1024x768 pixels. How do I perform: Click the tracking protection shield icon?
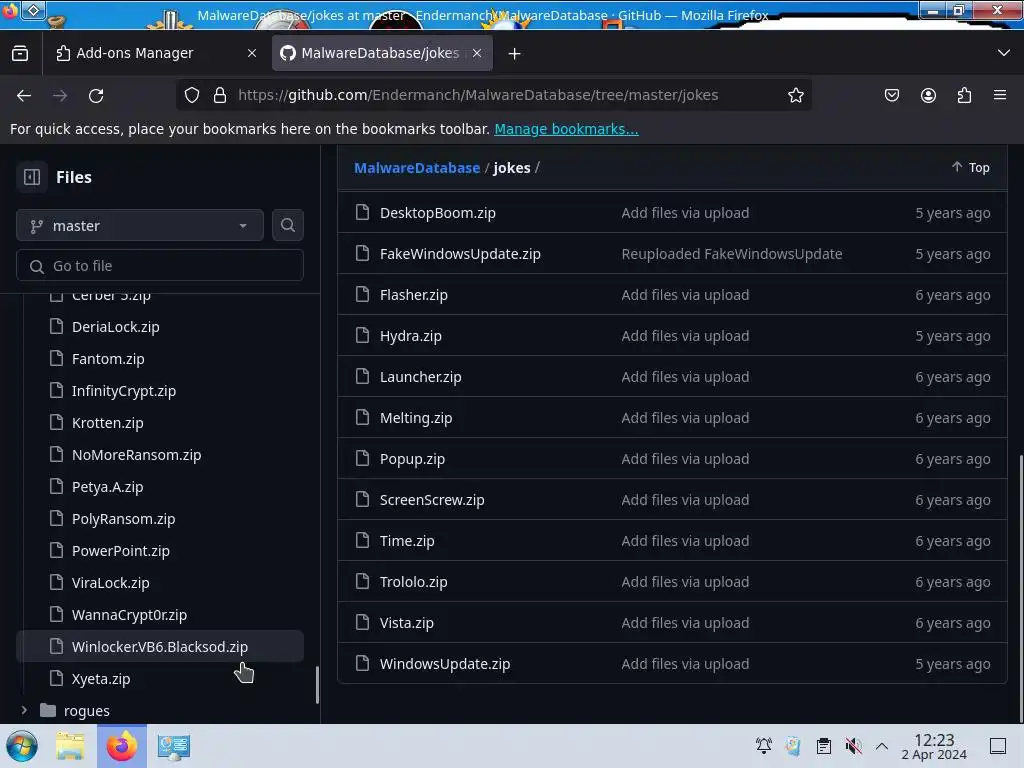[191, 95]
